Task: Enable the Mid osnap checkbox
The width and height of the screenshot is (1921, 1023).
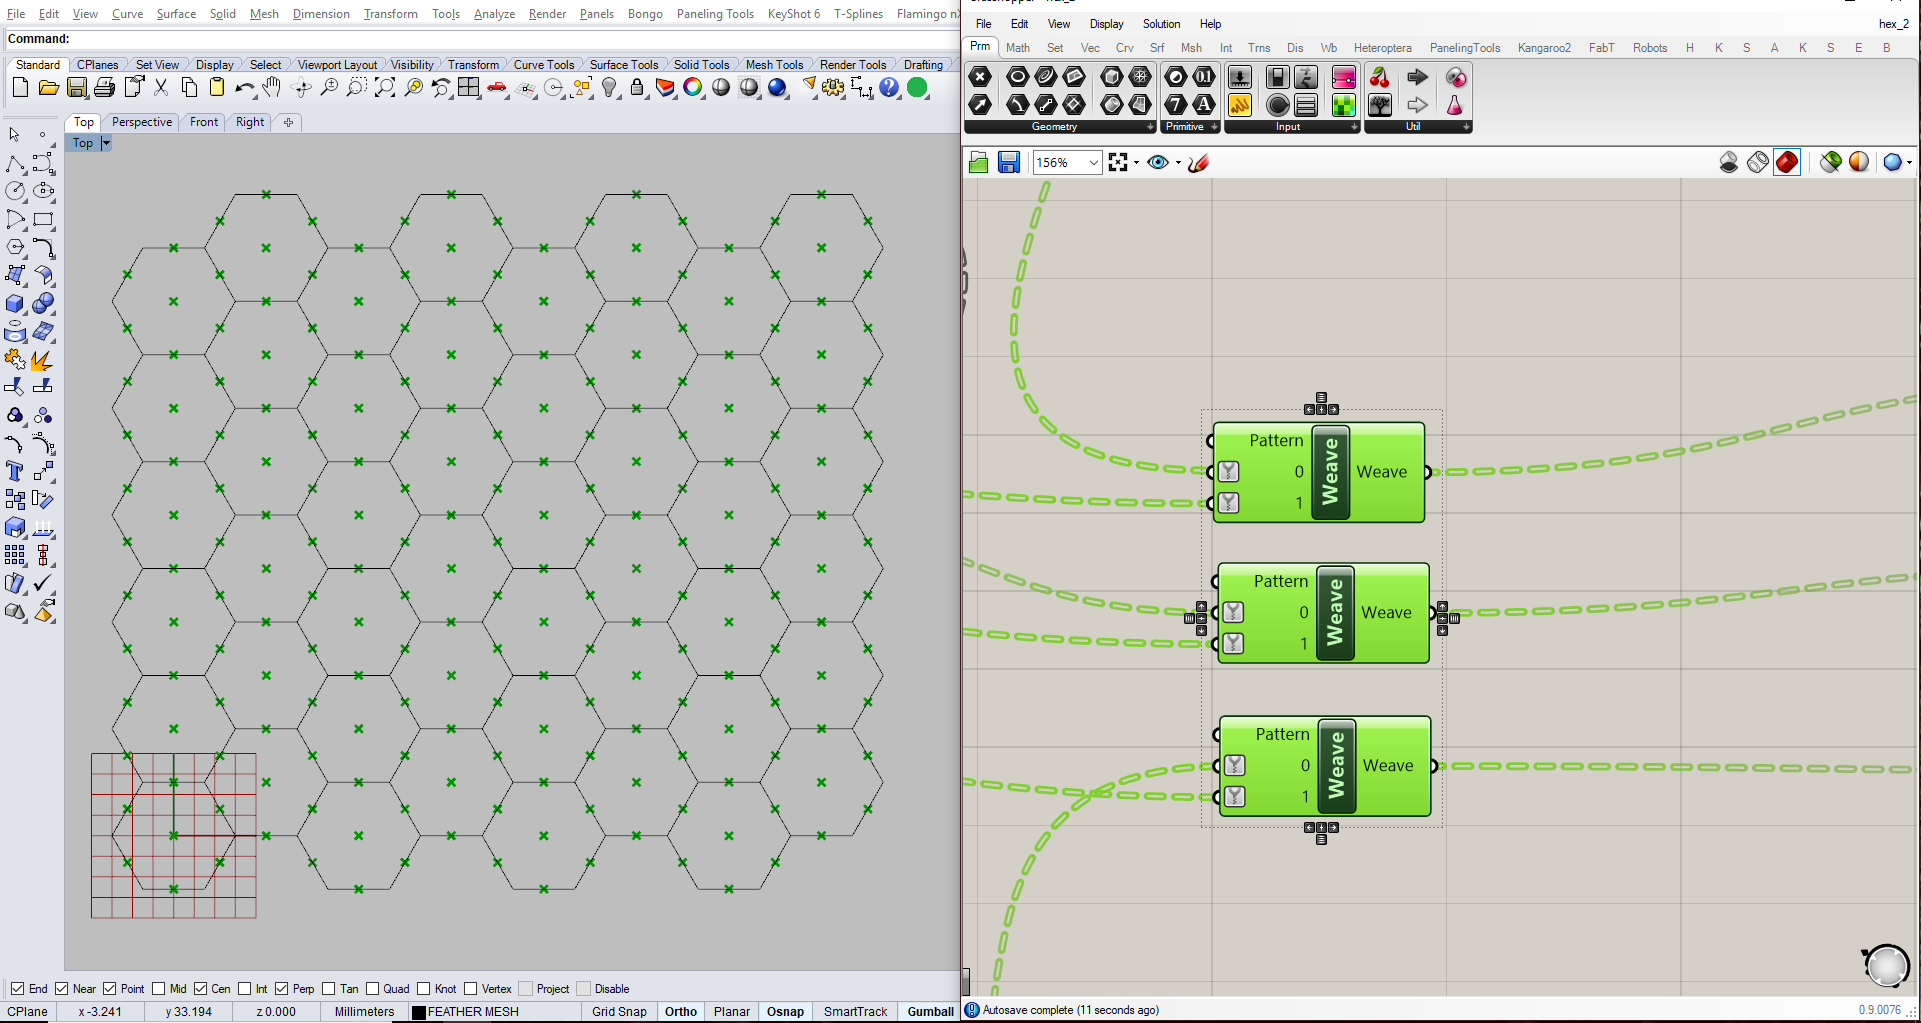Action: click(x=157, y=989)
